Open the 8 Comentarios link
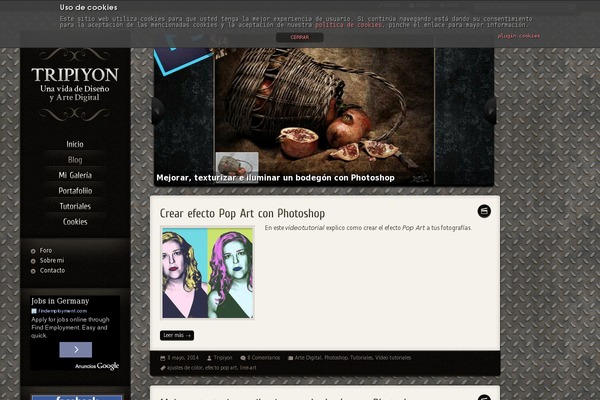Screen dimensions: 600x400 [264, 358]
